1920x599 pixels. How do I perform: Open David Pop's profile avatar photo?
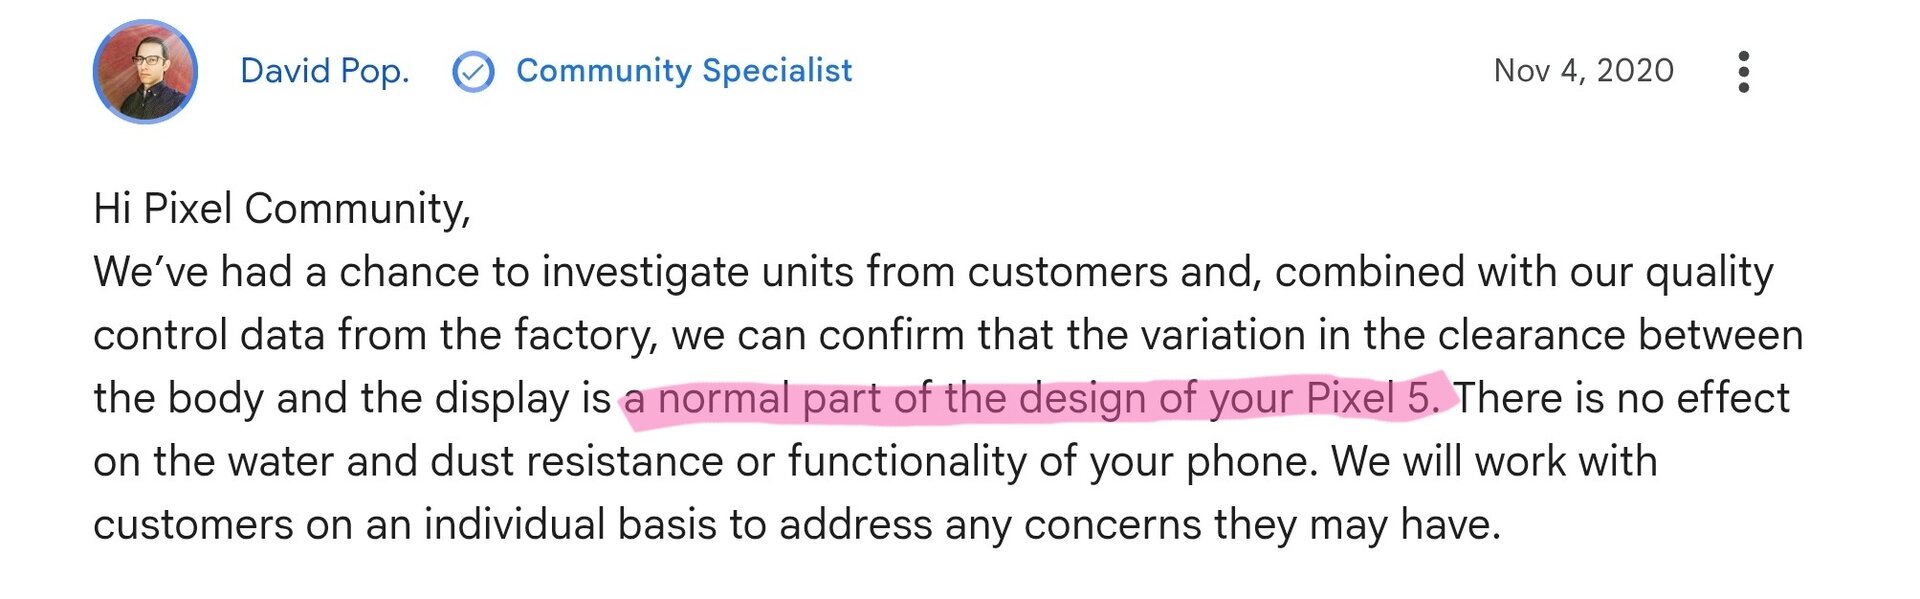[145, 71]
